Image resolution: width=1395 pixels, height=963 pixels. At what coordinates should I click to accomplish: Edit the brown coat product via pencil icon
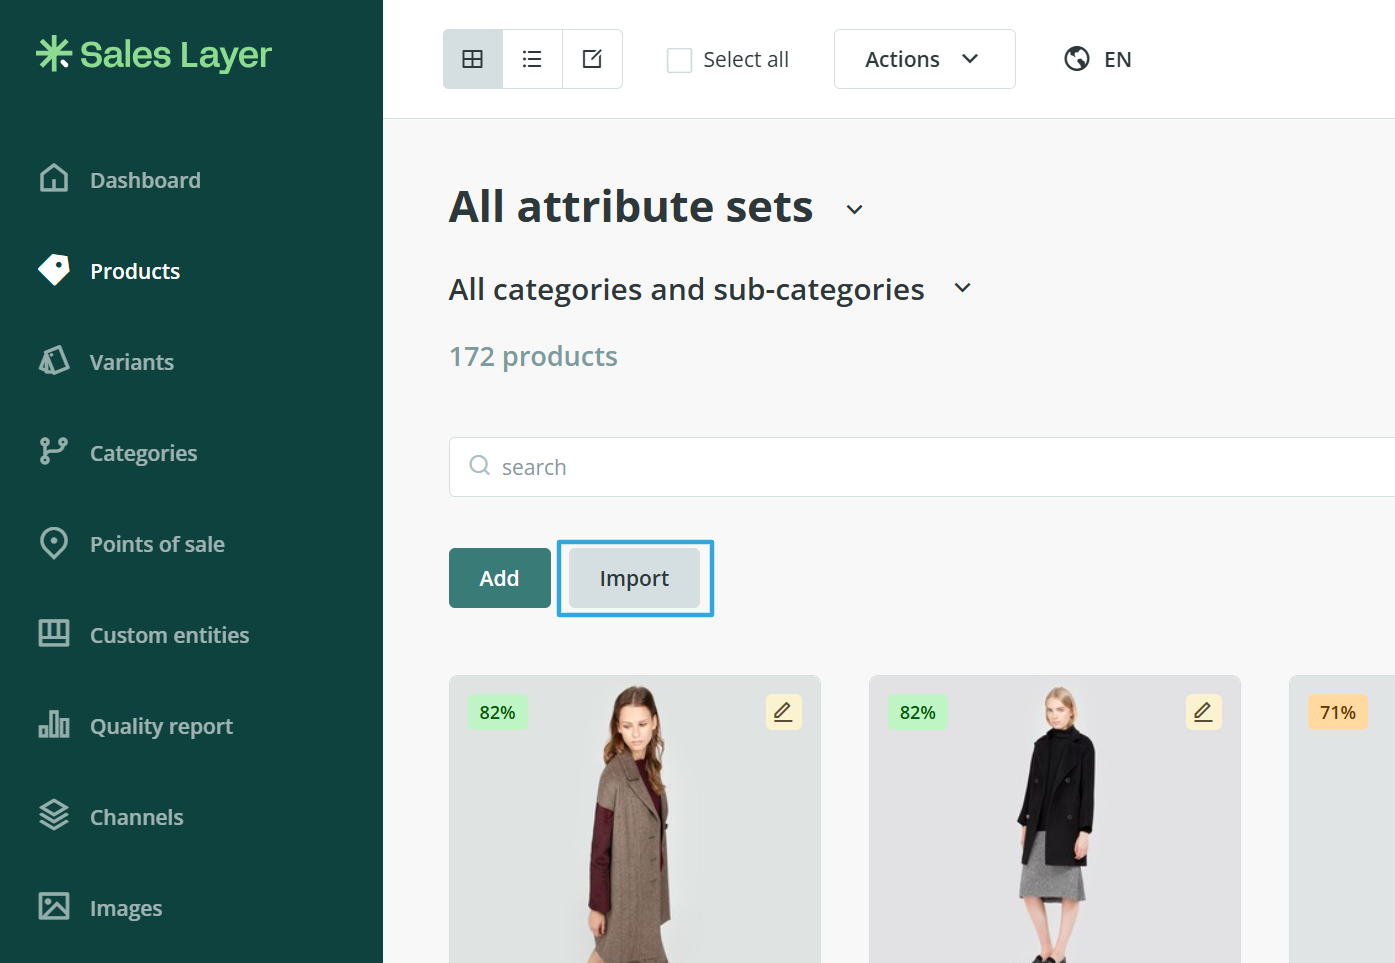[x=783, y=712]
